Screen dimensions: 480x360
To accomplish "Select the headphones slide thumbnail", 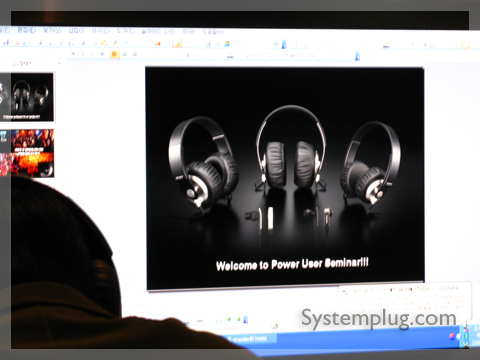I will 32,97.
